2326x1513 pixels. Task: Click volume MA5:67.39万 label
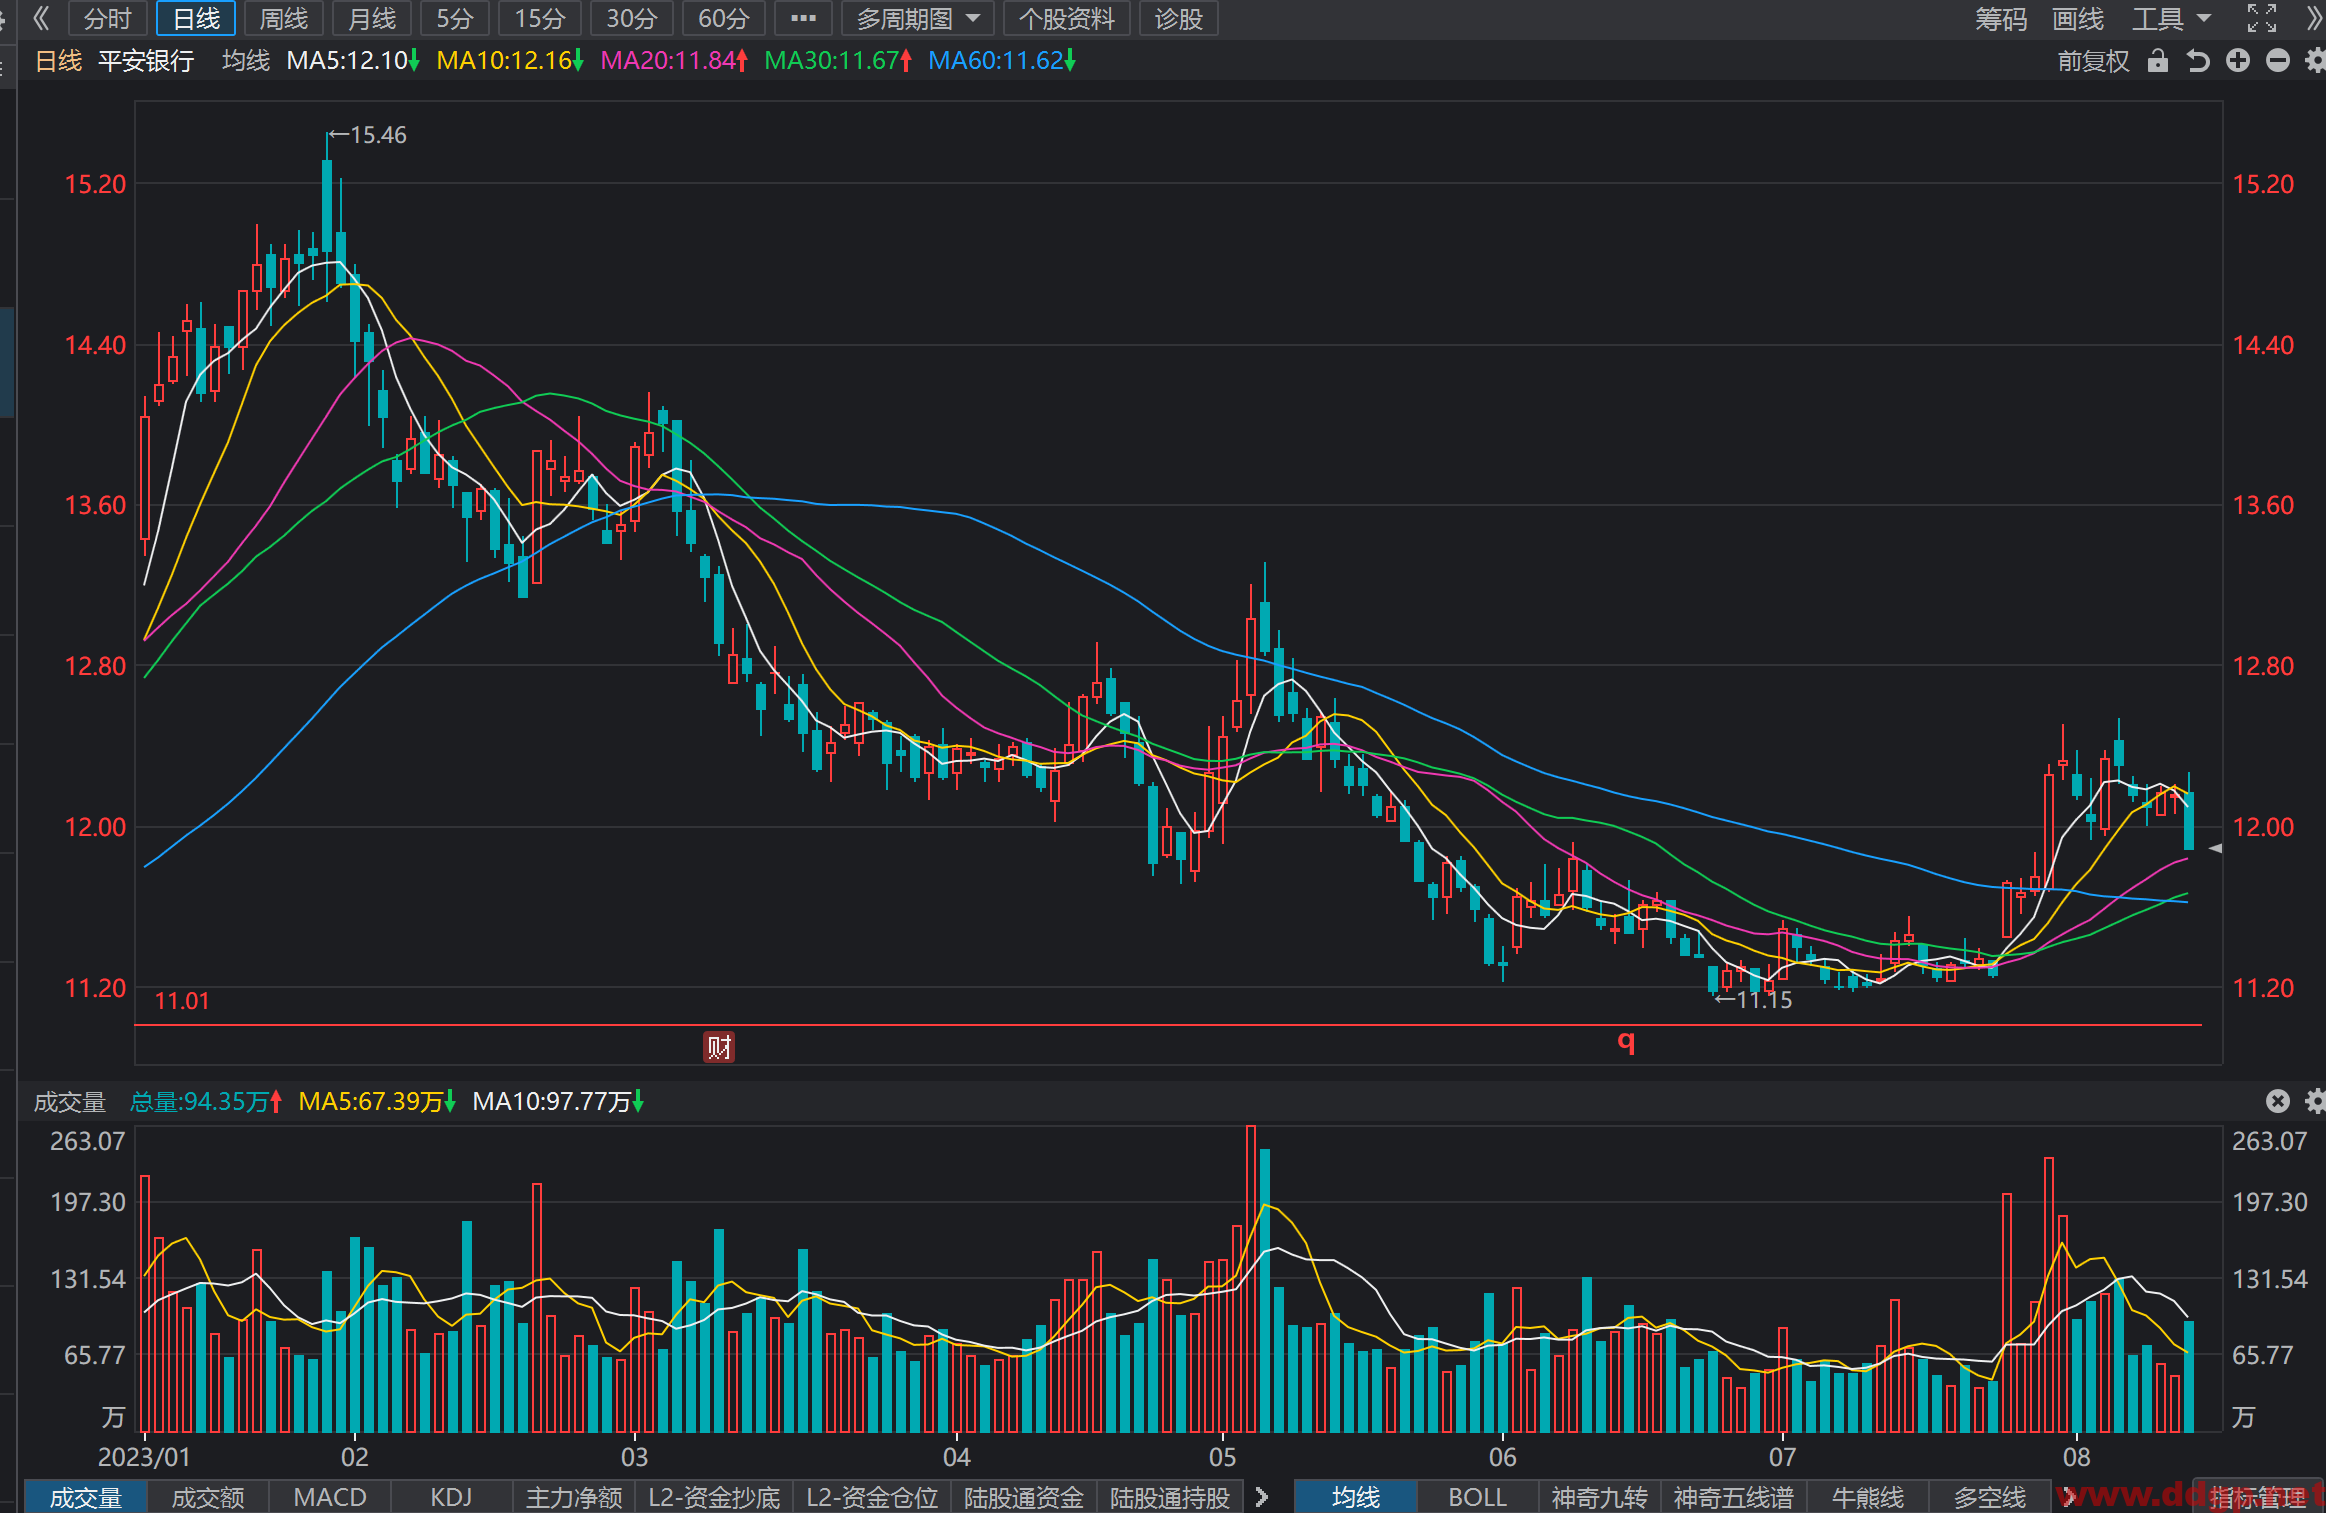(378, 1101)
